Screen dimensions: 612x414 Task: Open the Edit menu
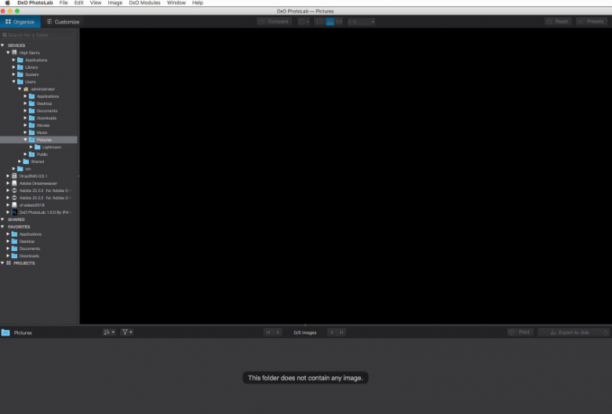tap(79, 3)
